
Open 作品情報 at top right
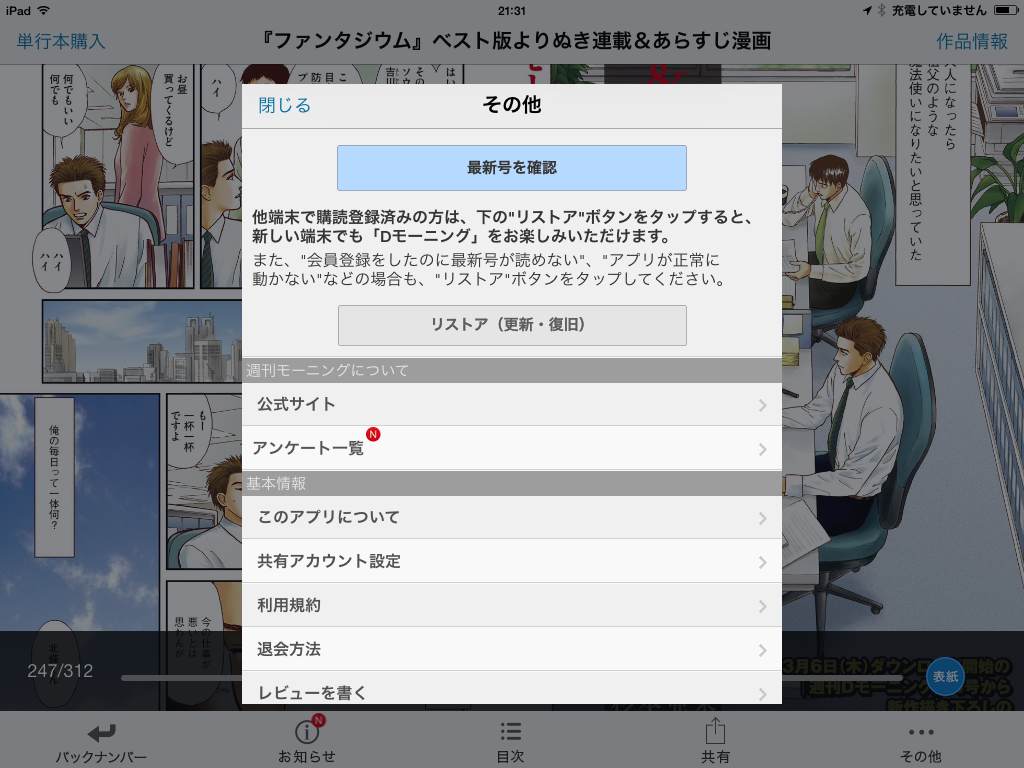pos(972,41)
